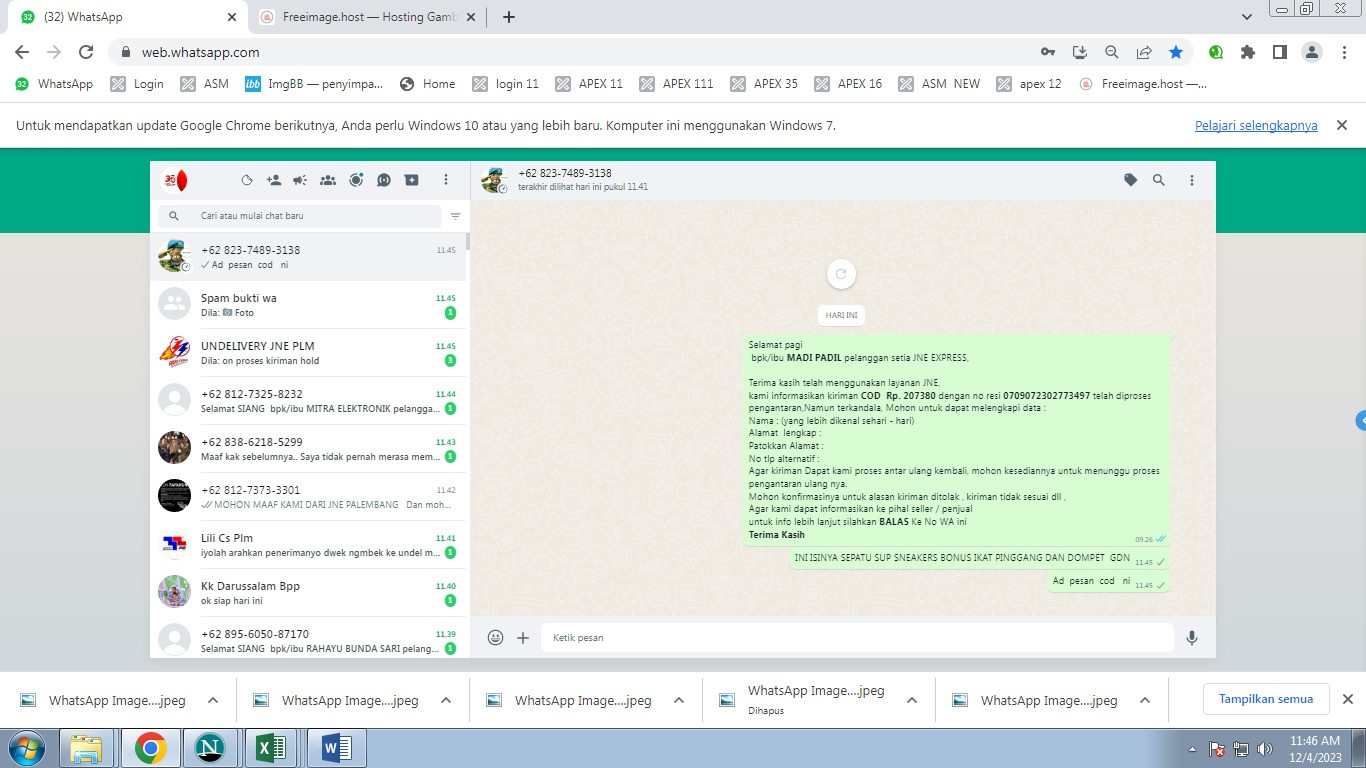Click the "Pelajari selengkapnya" link

1256,126
